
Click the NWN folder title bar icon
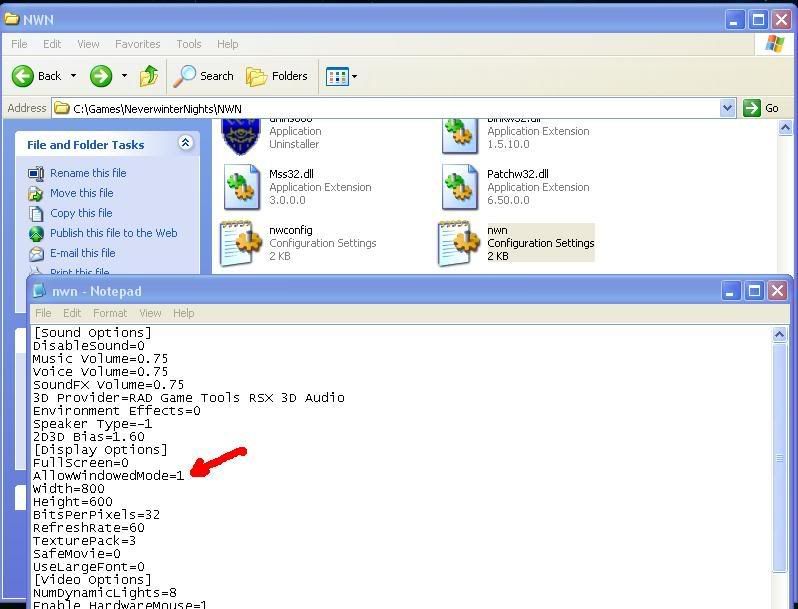click(11, 19)
